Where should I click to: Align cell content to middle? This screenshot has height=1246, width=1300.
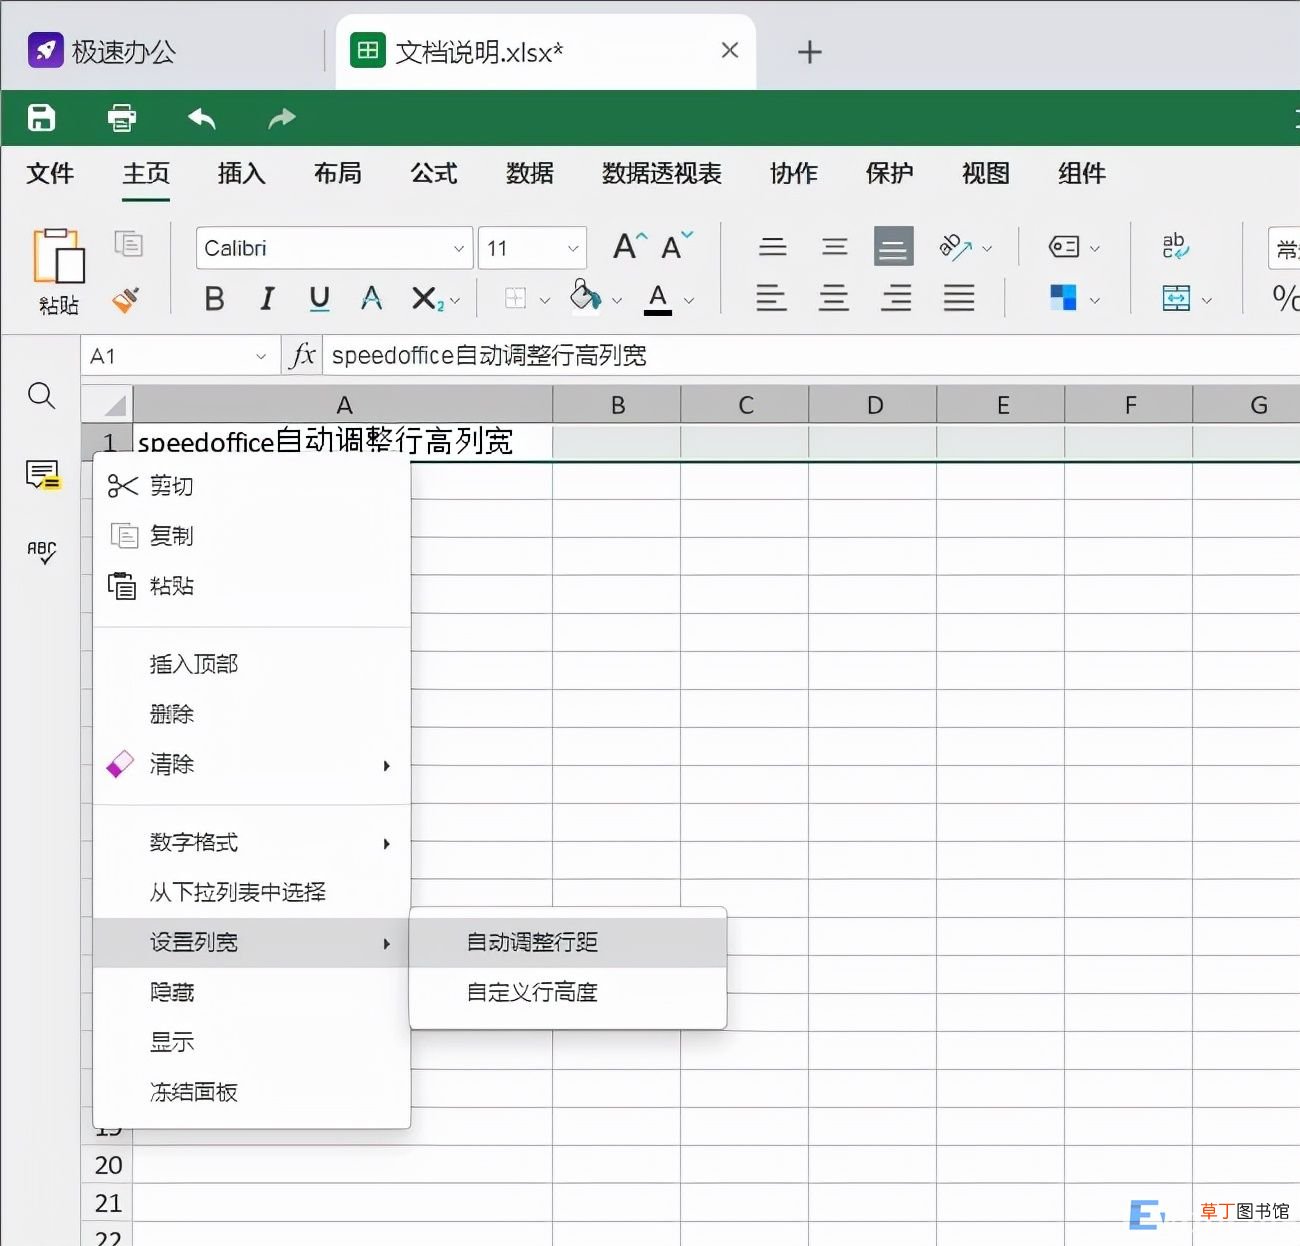pos(835,246)
